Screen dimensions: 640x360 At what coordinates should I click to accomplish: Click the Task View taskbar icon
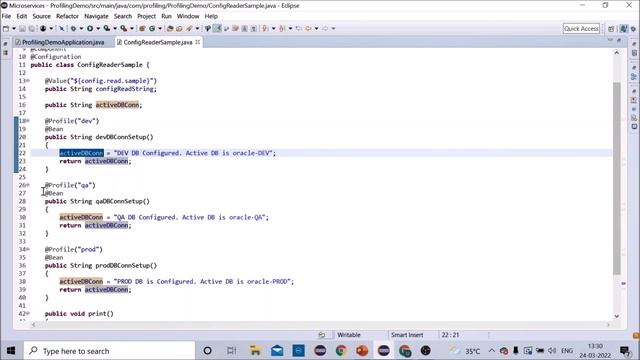tap(231, 351)
